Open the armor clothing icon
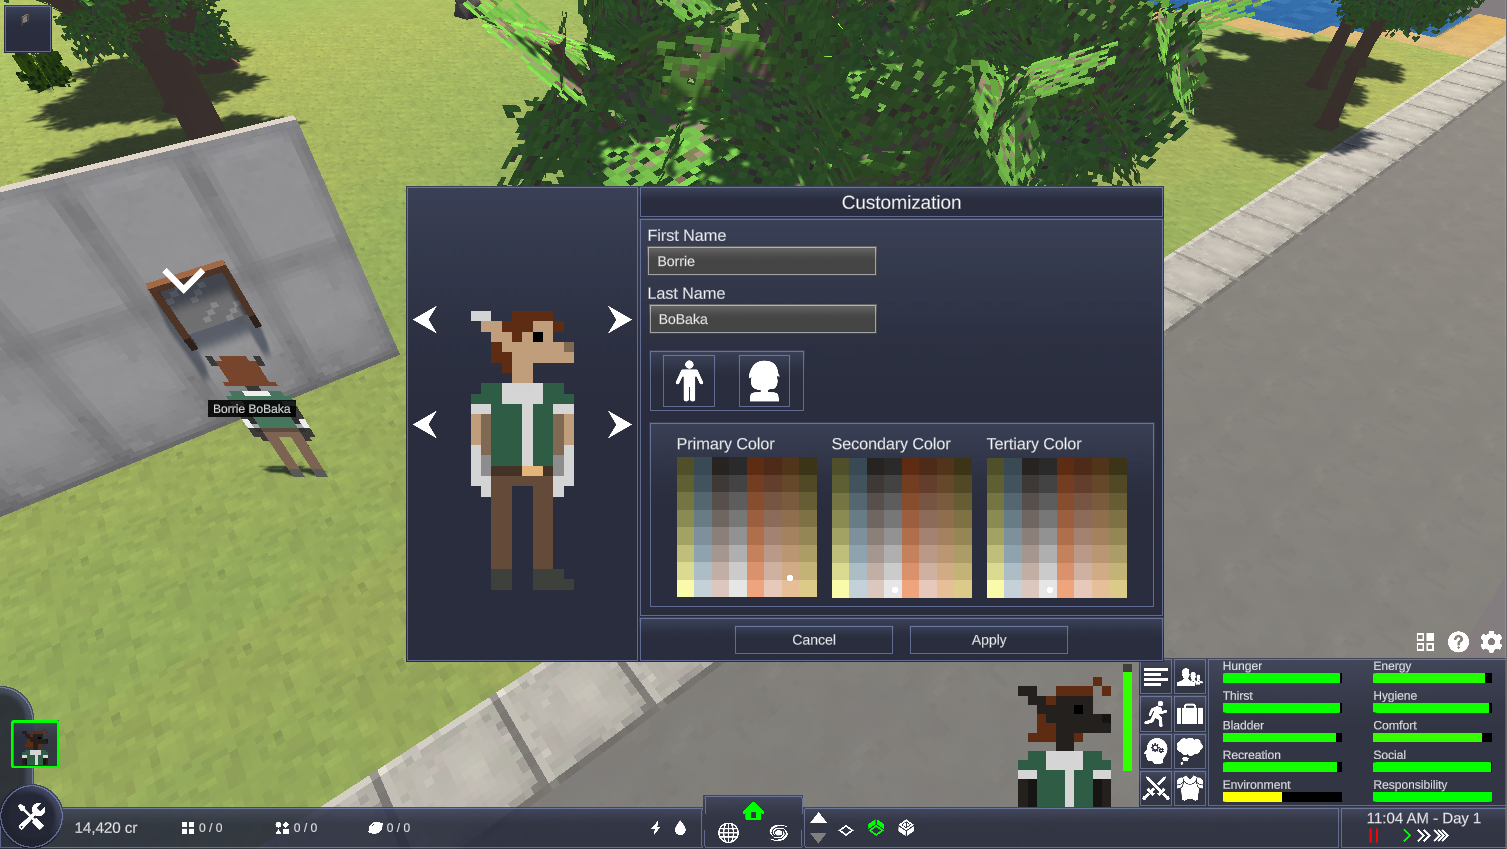This screenshot has height=849, width=1507. [x=1190, y=787]
